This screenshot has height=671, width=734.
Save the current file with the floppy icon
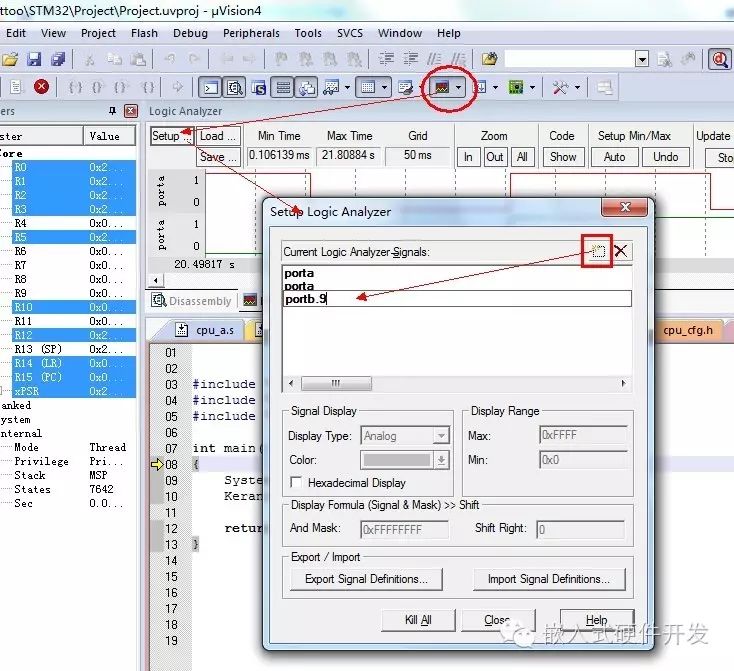pyautogui.click(x=34, y=59)
